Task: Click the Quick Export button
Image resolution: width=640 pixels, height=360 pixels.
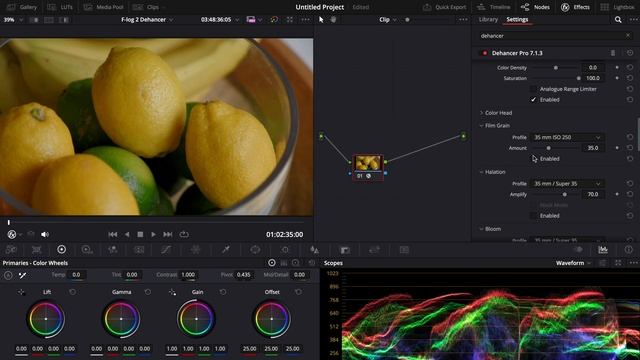Action: click(444, 7)
